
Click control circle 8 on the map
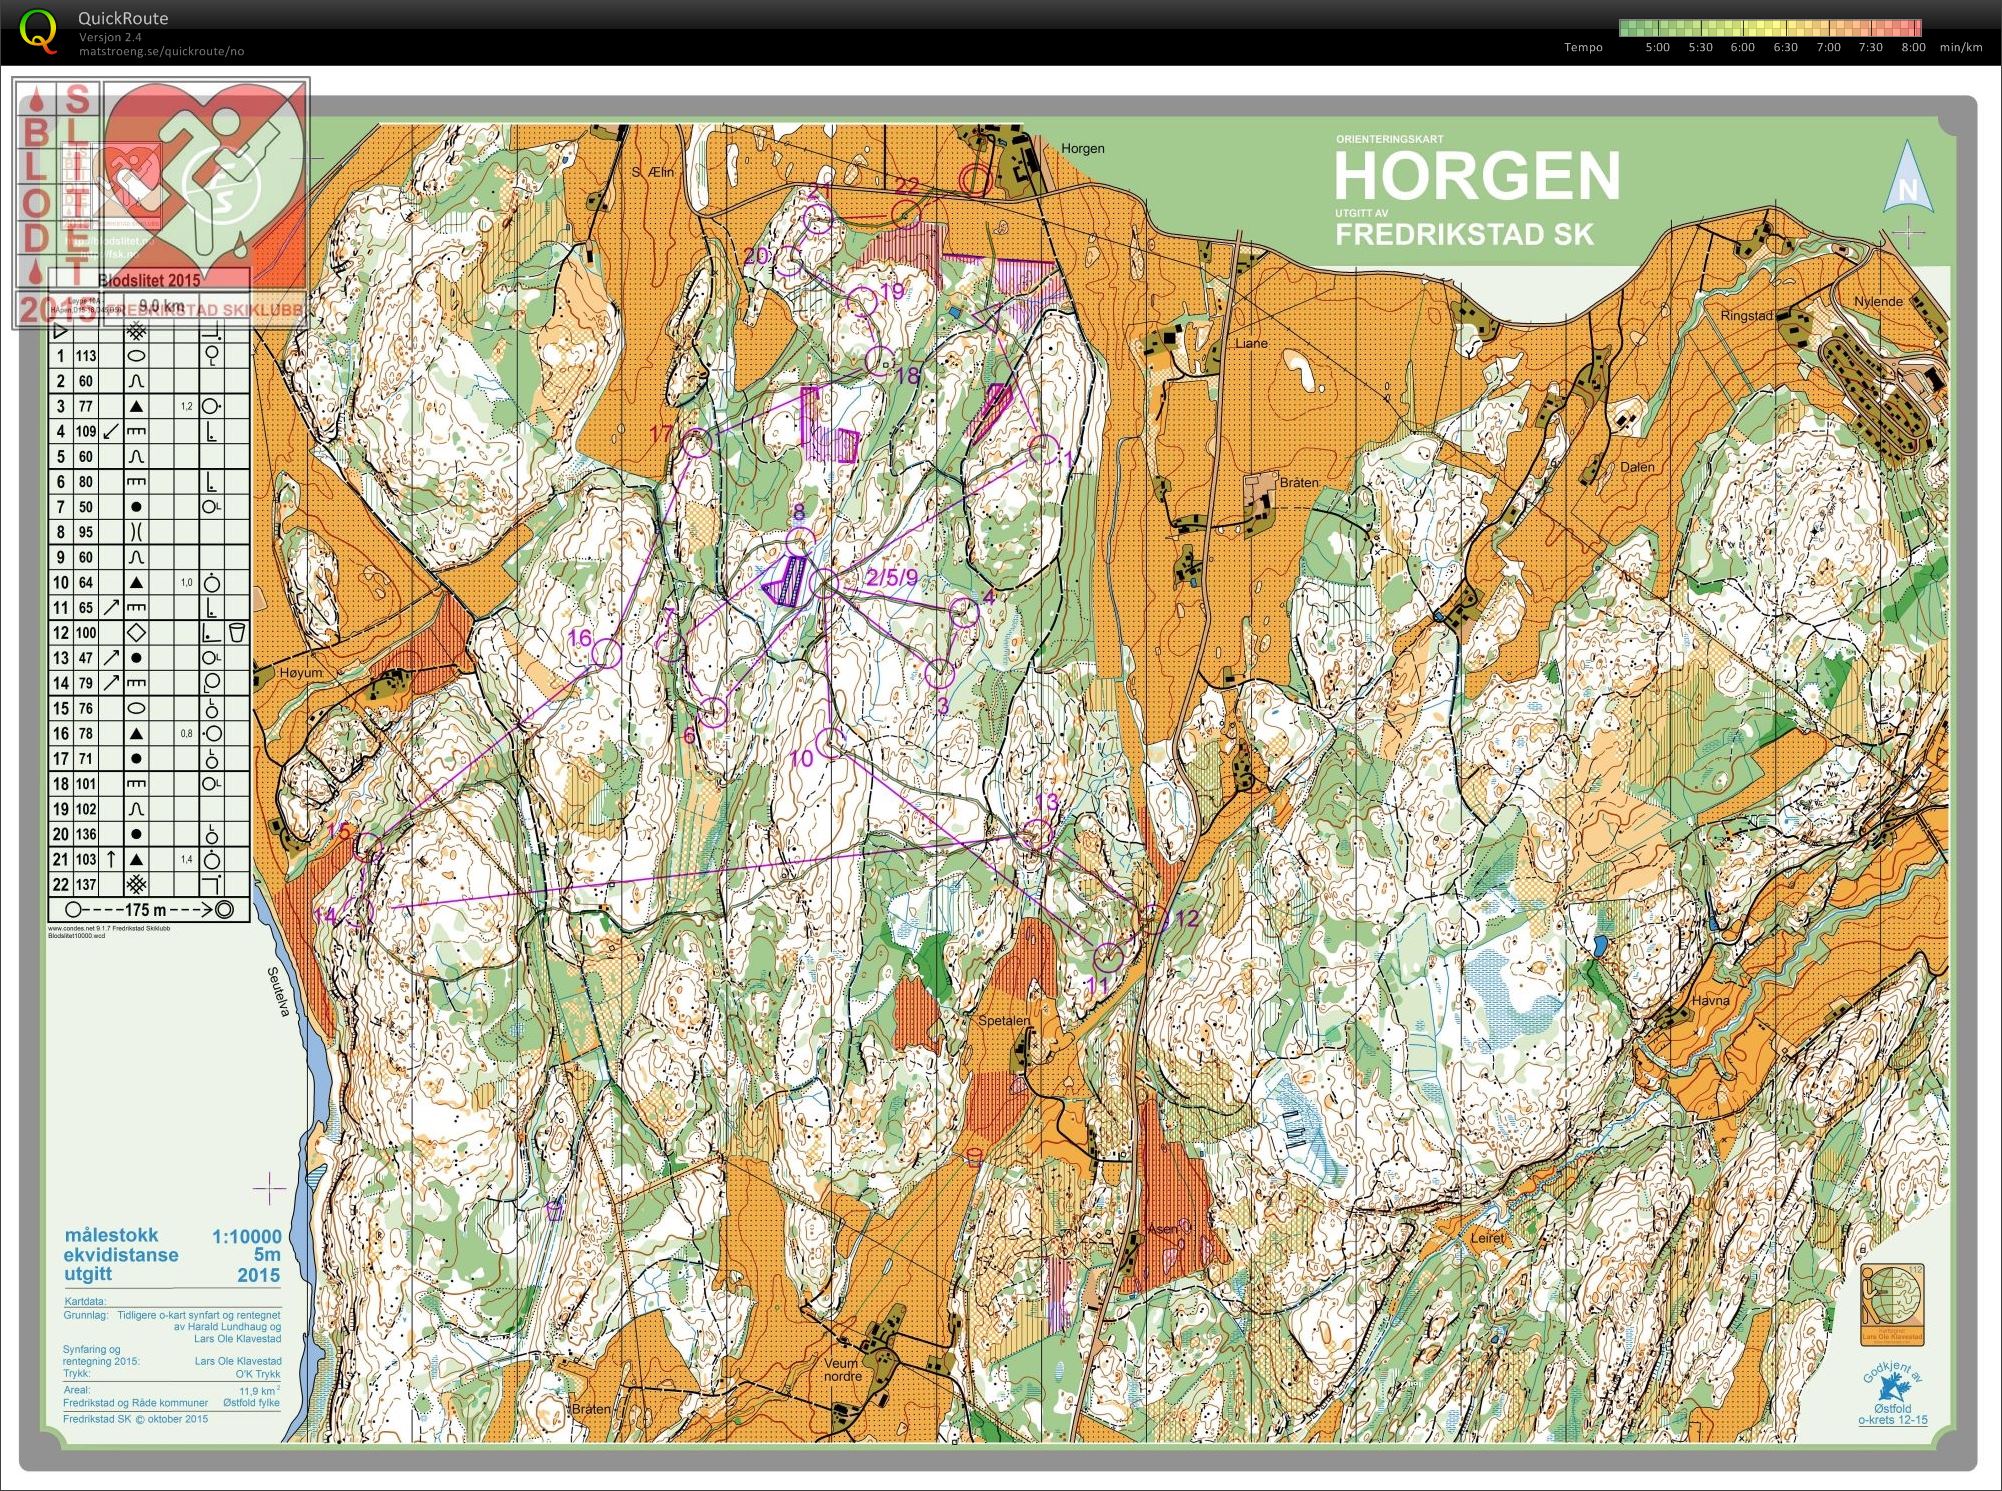tap(798, 543)
